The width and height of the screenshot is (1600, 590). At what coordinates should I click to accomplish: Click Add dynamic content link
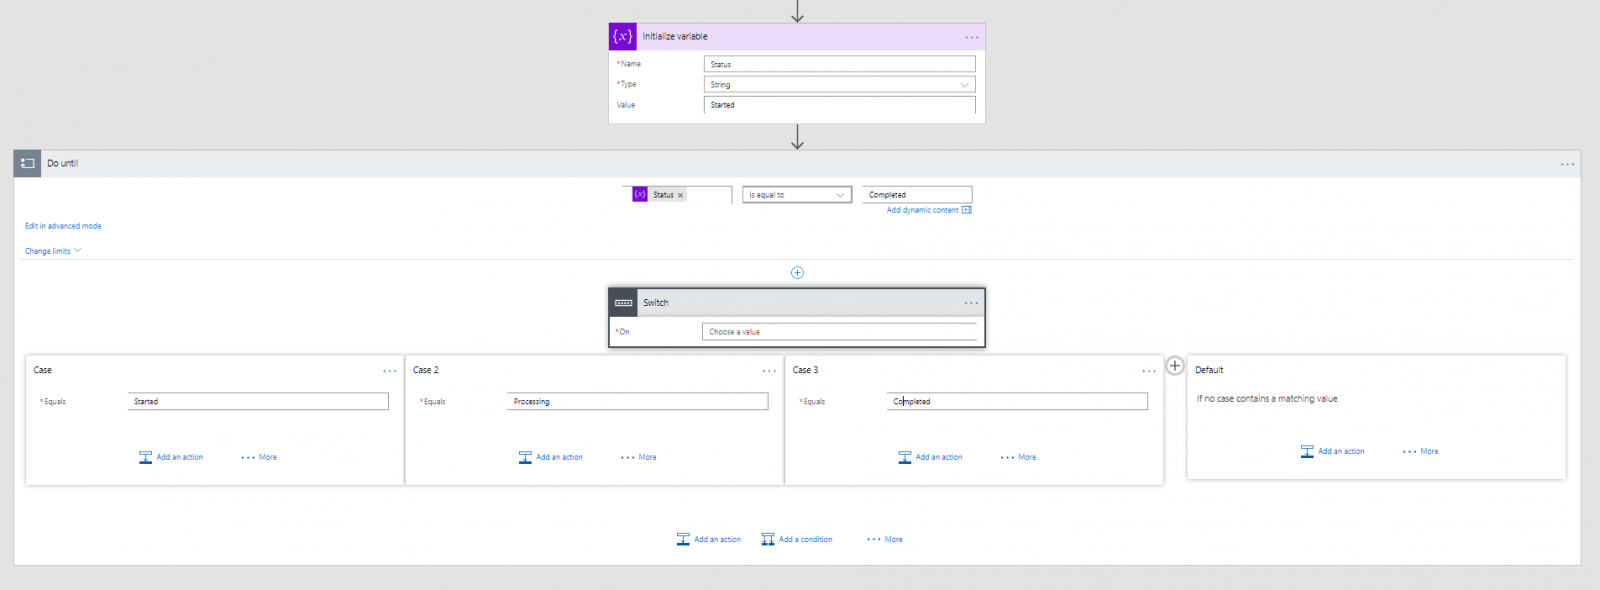(x=922, y=210)
